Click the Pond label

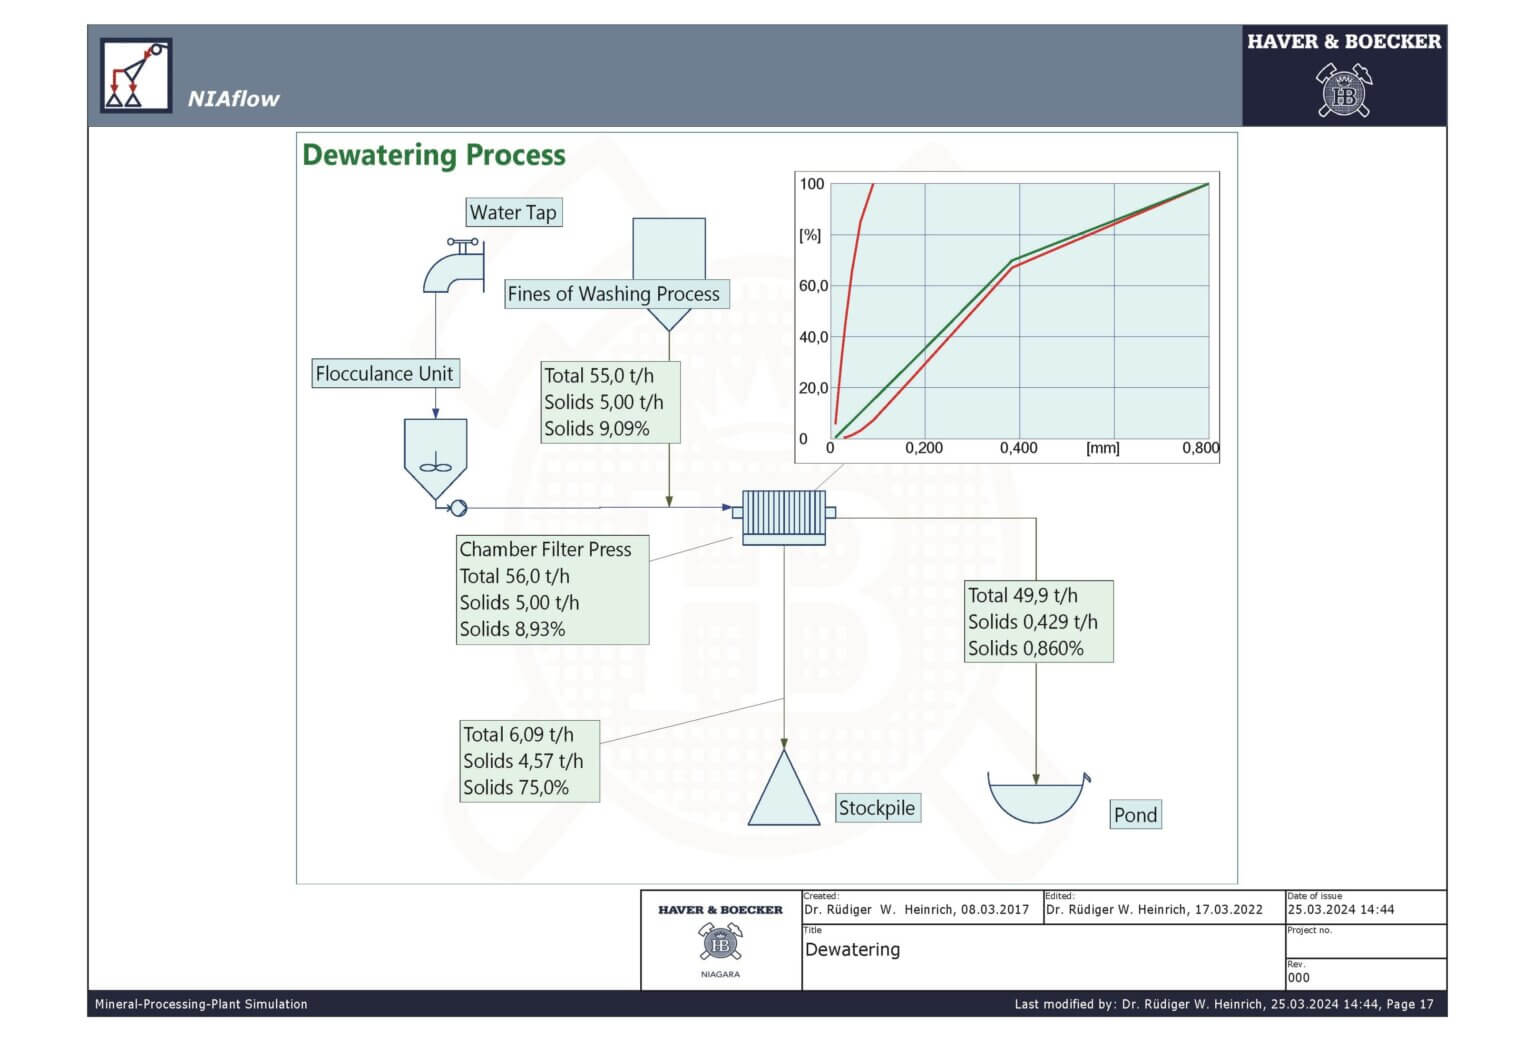pyautogui.click(x=1136, y=815)
